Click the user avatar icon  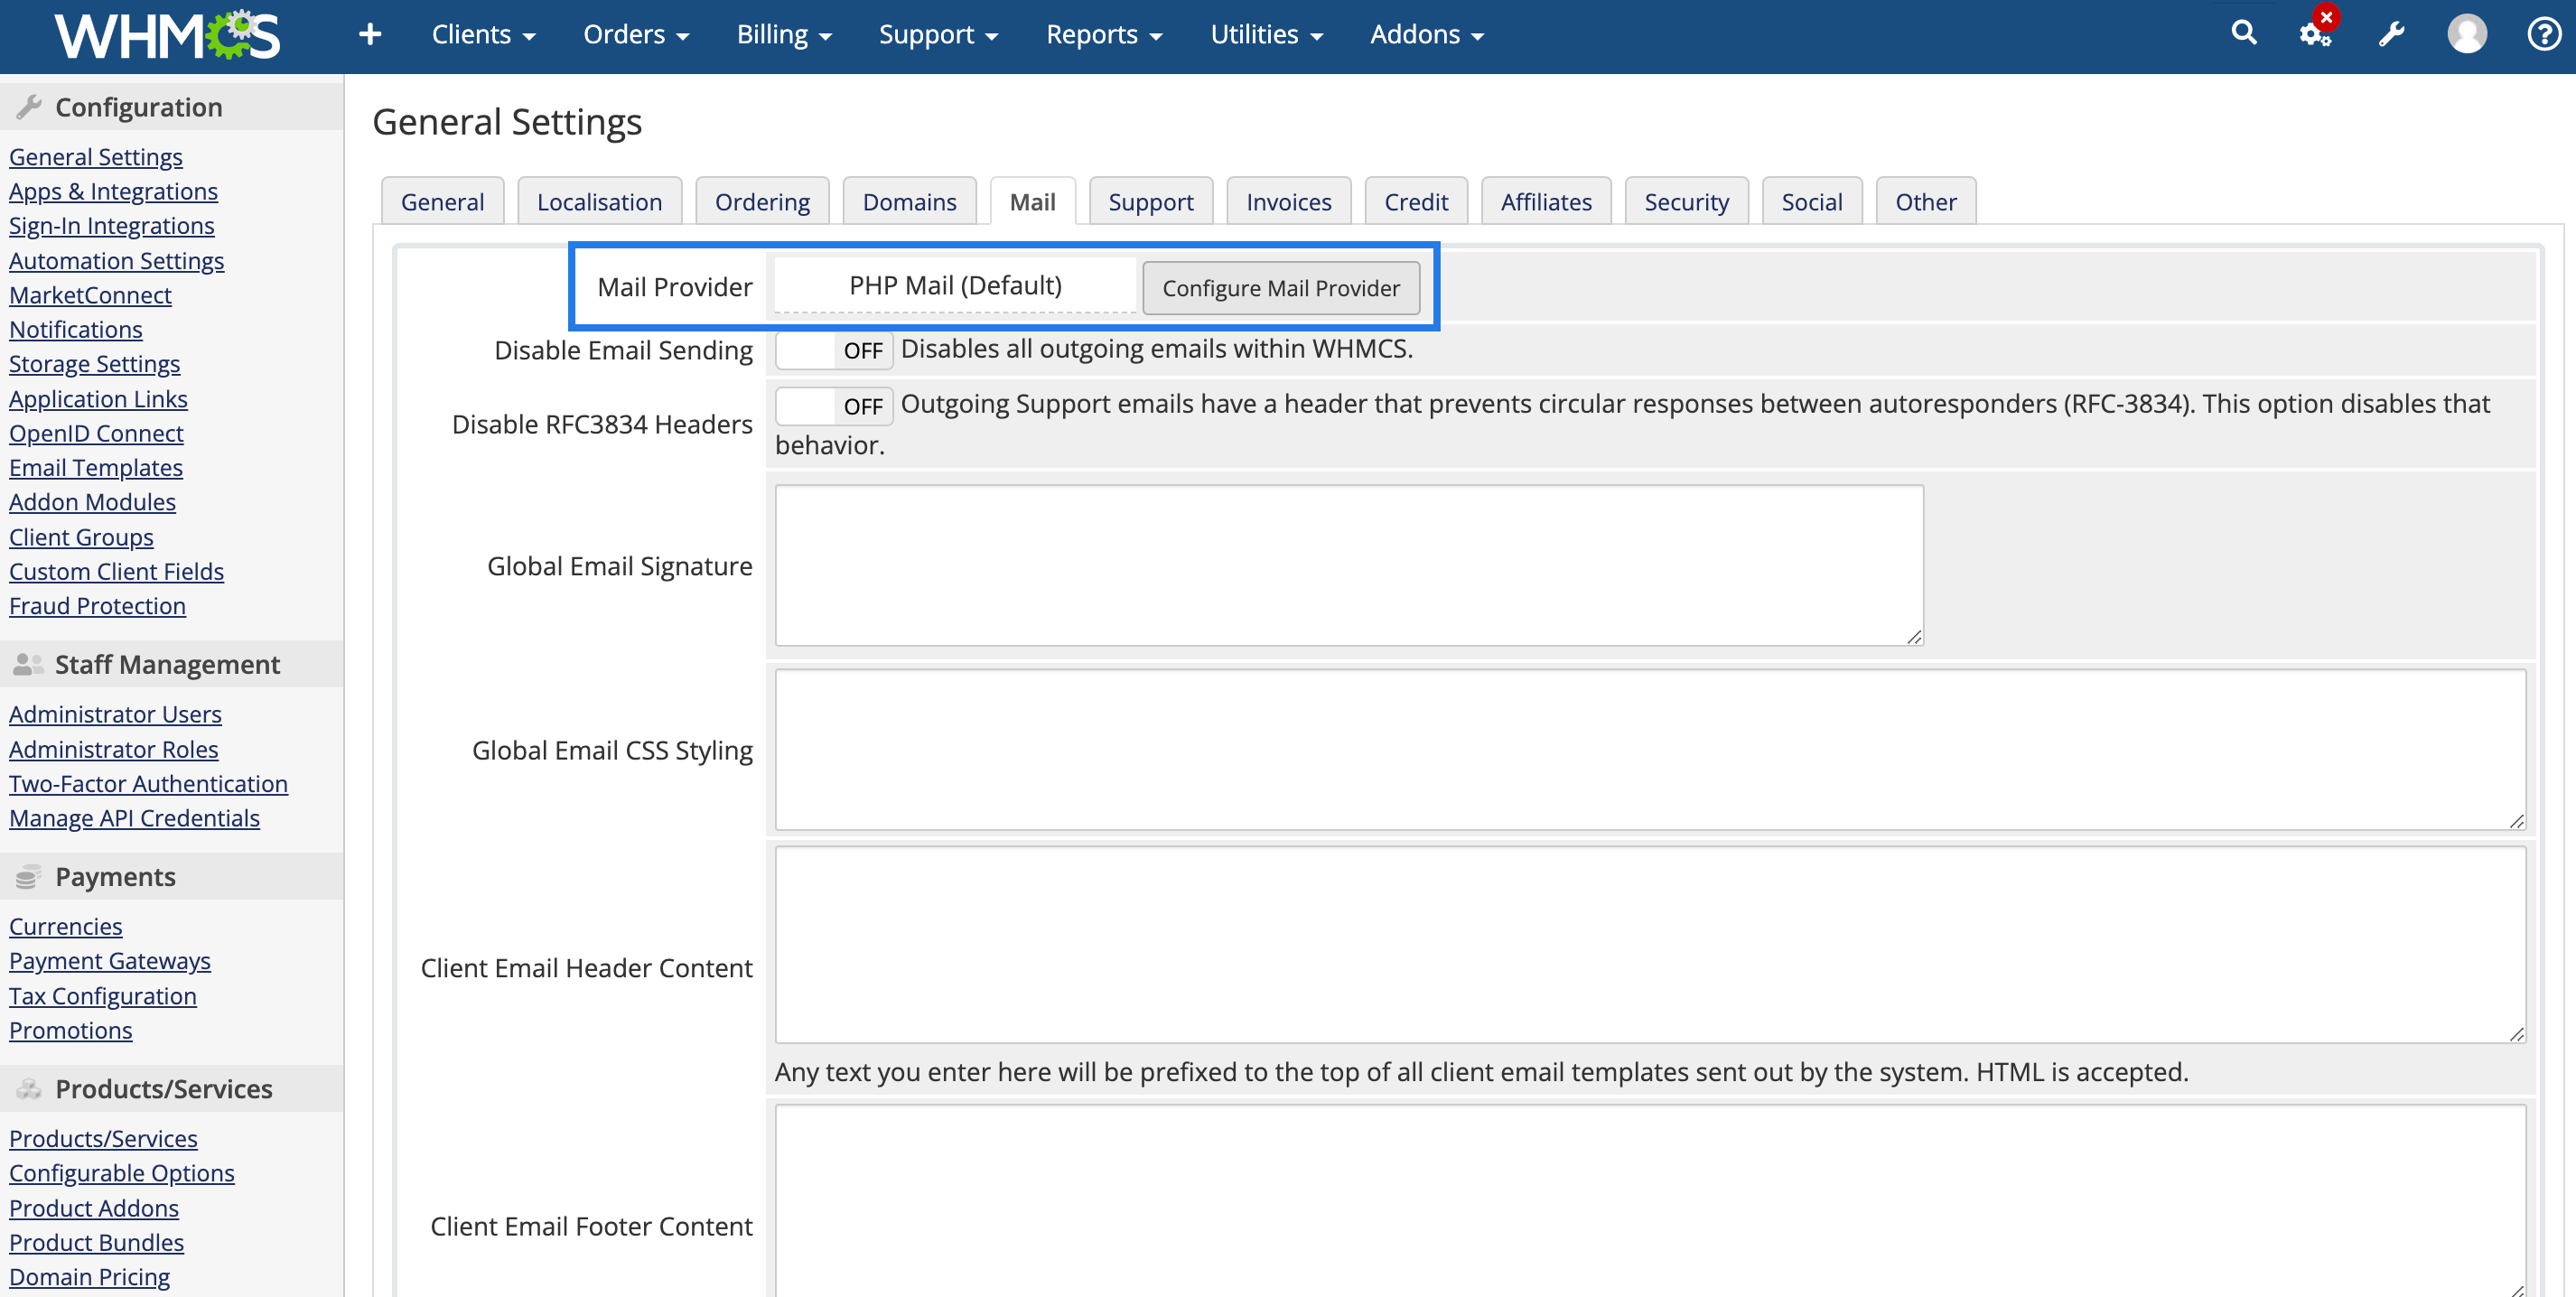coord(2466,35)
